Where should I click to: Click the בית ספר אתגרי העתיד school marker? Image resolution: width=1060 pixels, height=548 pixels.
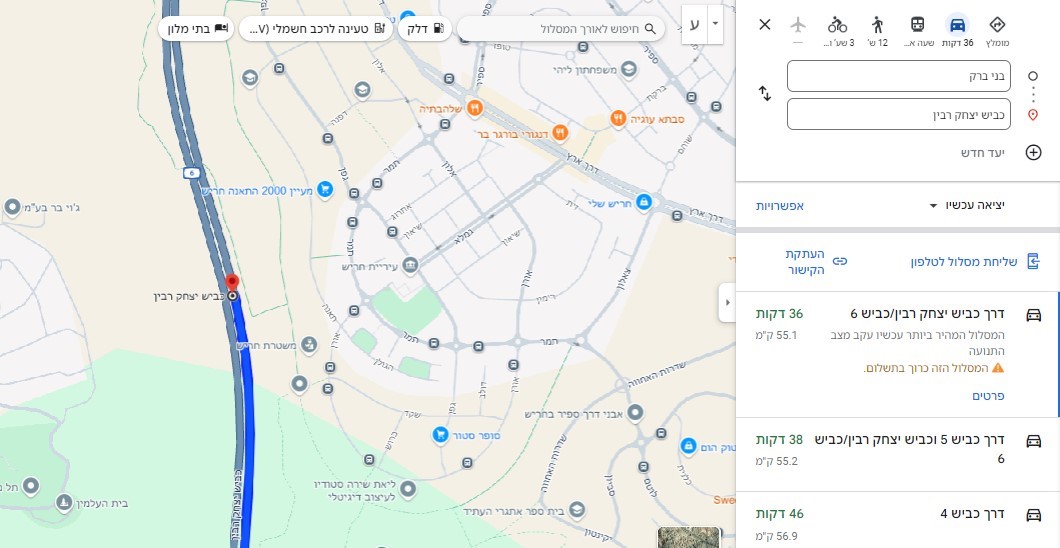[577, 511]
